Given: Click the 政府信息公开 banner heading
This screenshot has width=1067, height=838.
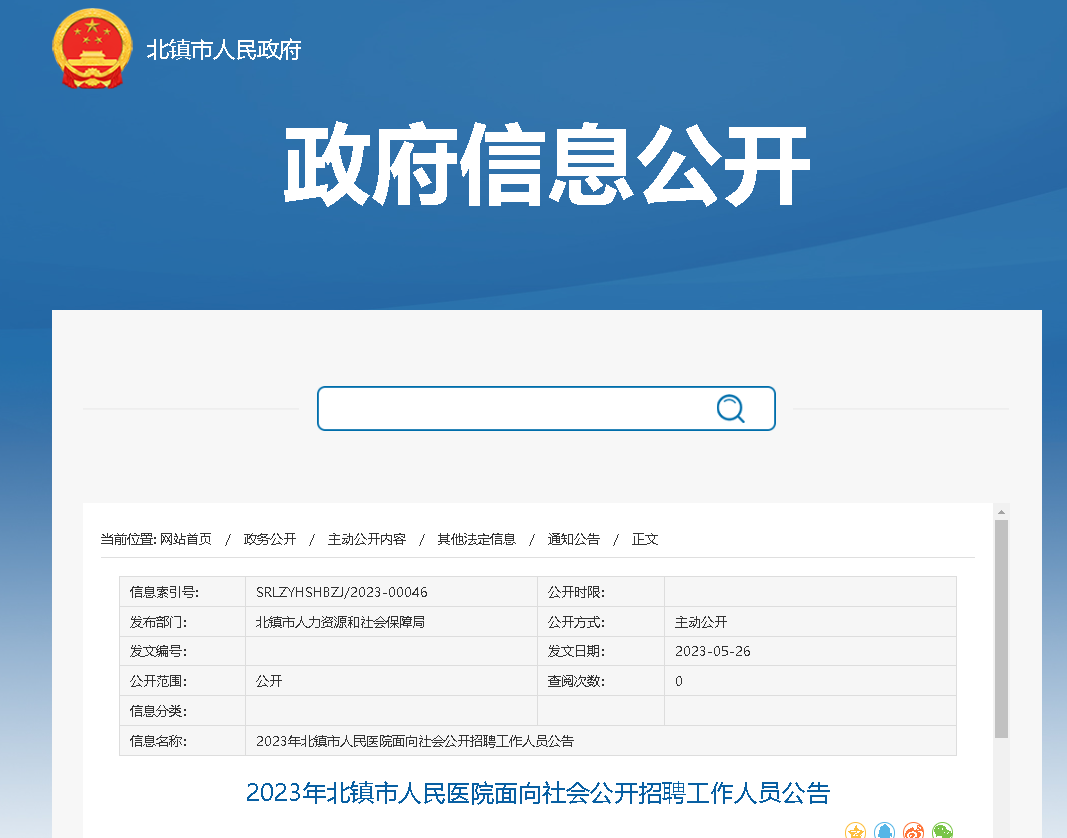Looking at the screenshot, I should [546, 165].
